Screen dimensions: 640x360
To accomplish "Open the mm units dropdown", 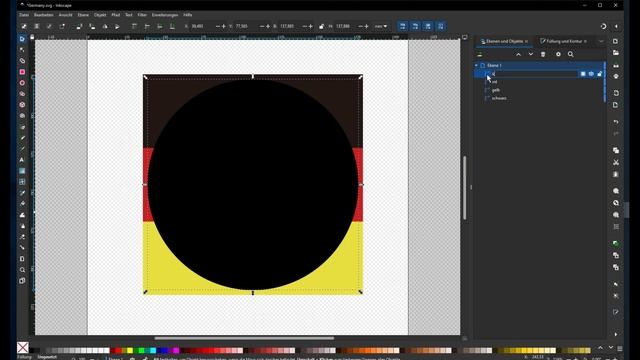I will [380, 26].
